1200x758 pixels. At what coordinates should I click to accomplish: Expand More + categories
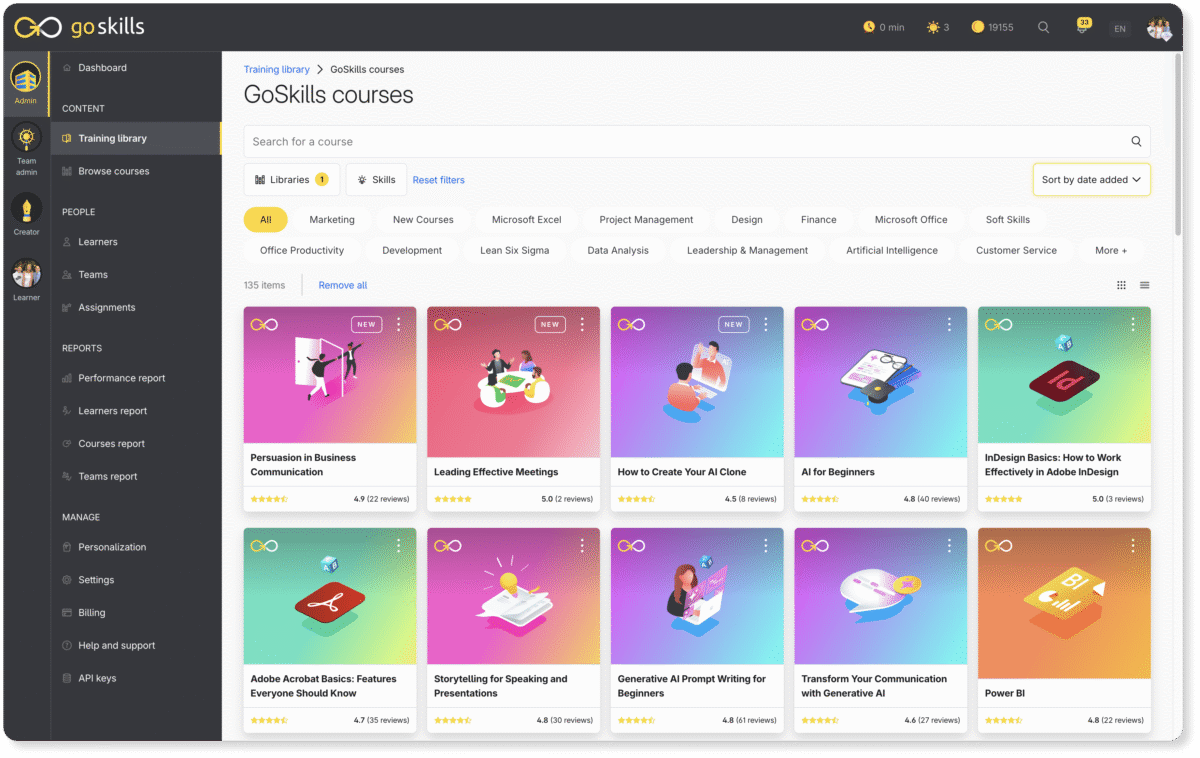1111,250
